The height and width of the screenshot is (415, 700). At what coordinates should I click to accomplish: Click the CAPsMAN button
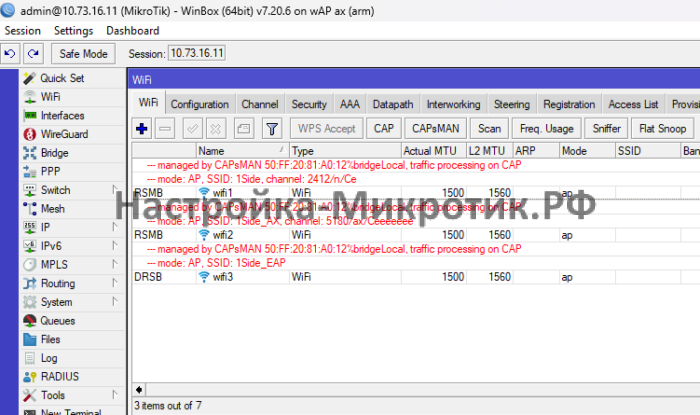(x=436, y=129)
